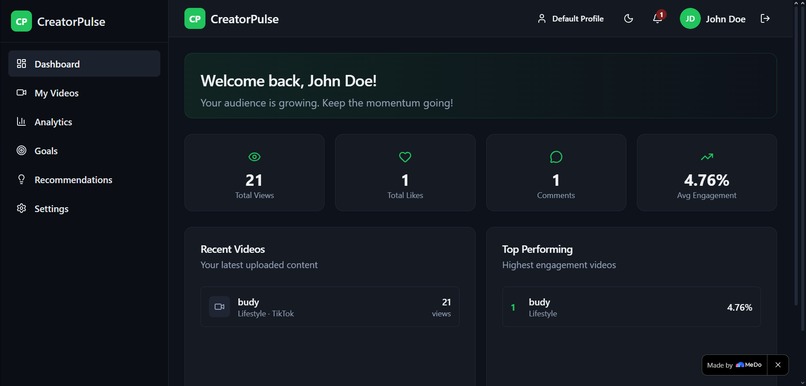Click the 4.76% value in Top Performing

(740, 307)
